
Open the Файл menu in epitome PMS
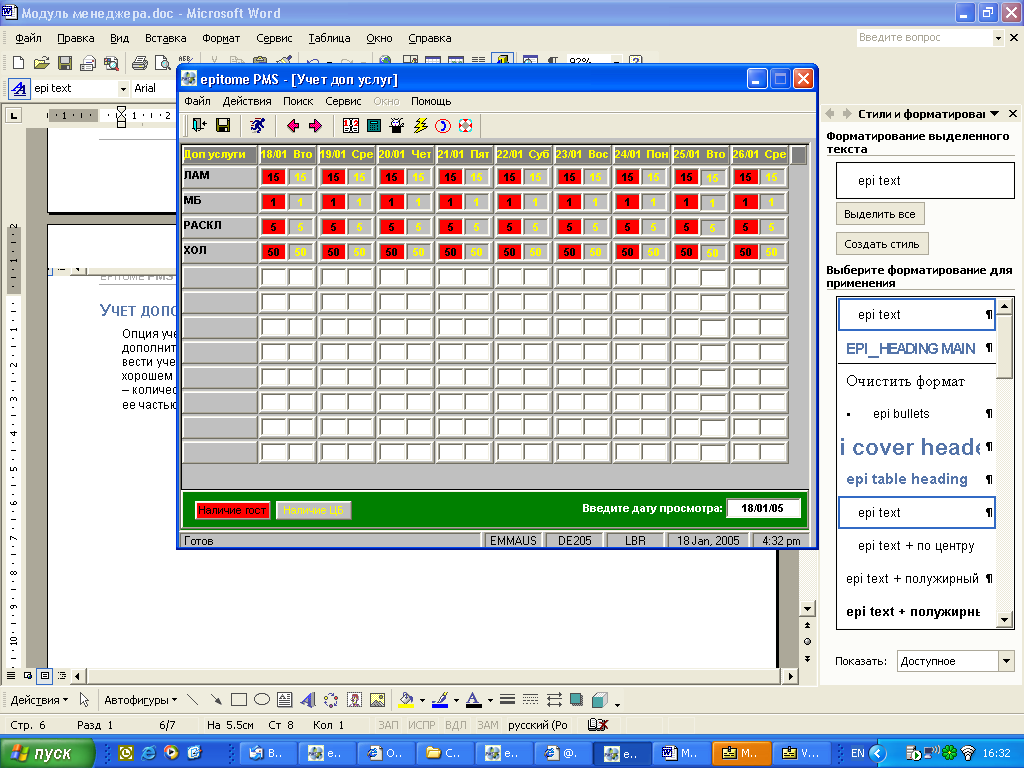[x=197, y=101]
